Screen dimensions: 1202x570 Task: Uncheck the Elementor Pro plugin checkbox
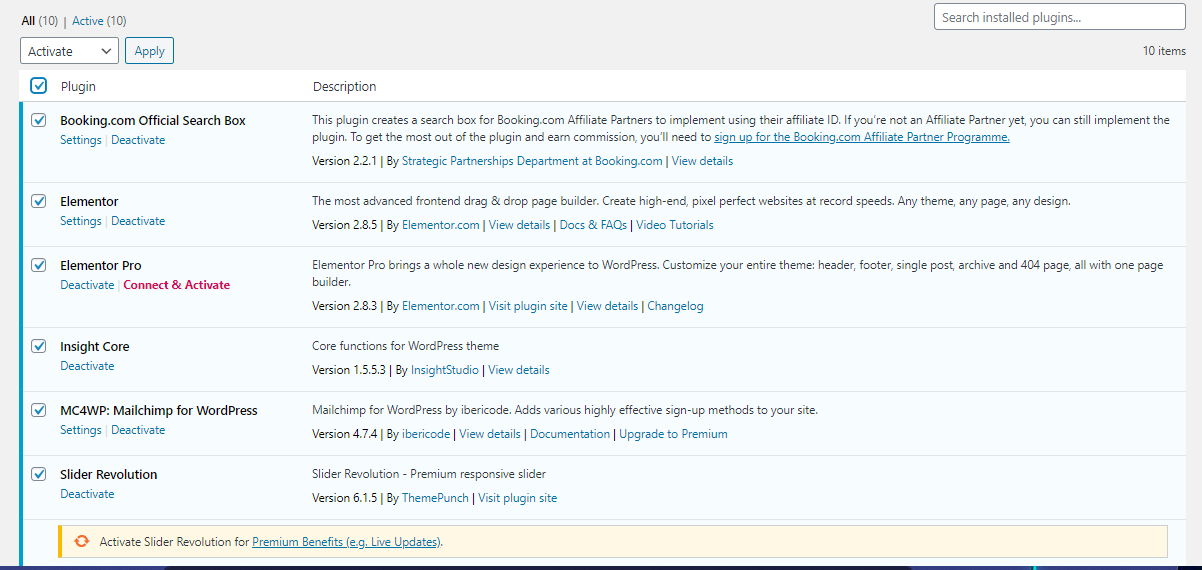[x=38, y=265]
